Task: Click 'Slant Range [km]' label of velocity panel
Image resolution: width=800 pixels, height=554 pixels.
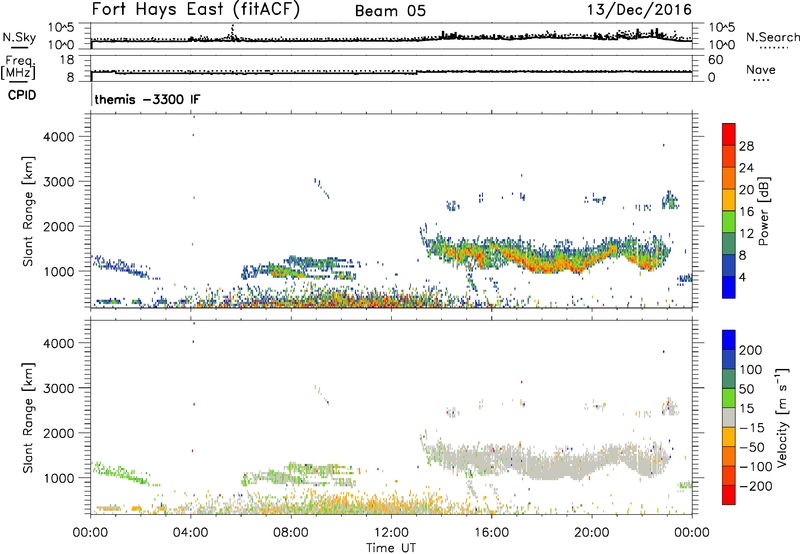Action: tap(28, 418)
